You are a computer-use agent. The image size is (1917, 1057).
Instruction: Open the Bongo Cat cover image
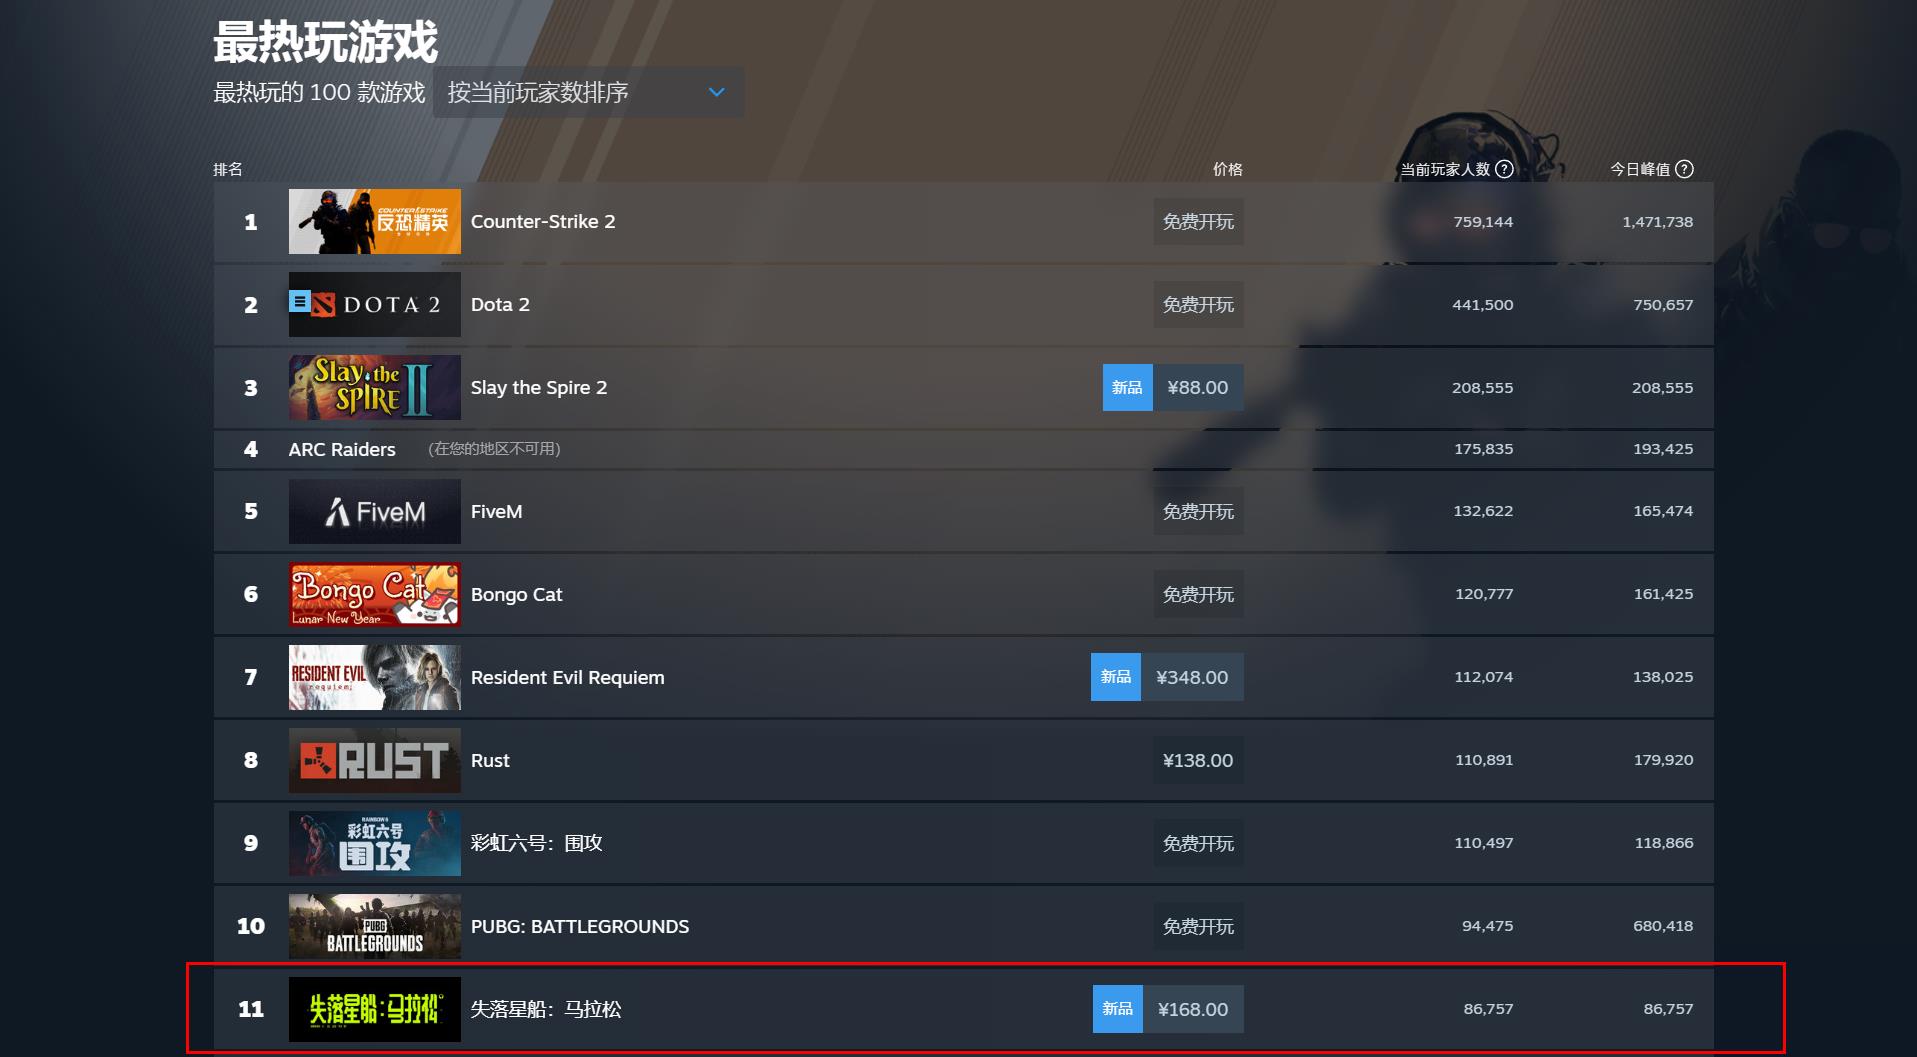click(375, 594)
